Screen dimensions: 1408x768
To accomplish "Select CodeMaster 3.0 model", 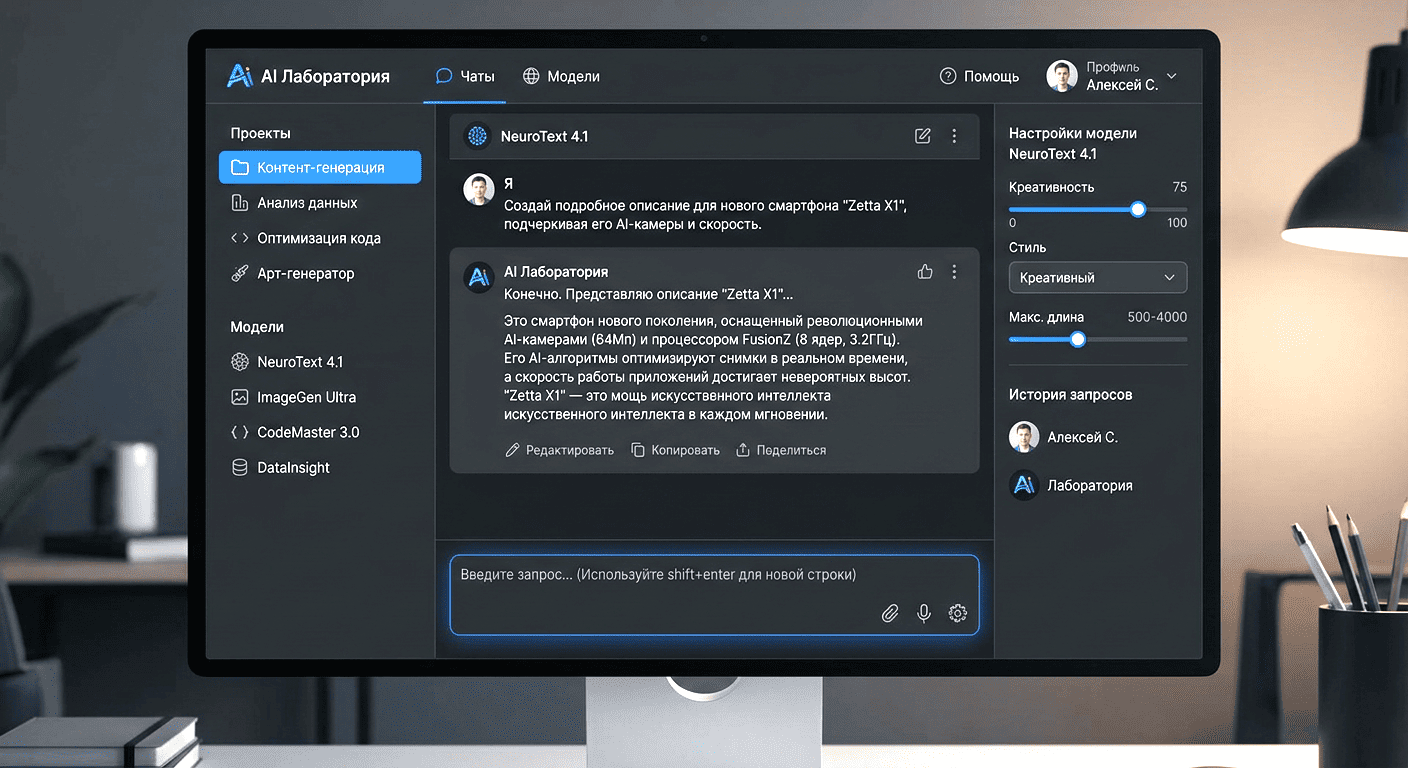I will coord(308,432).
